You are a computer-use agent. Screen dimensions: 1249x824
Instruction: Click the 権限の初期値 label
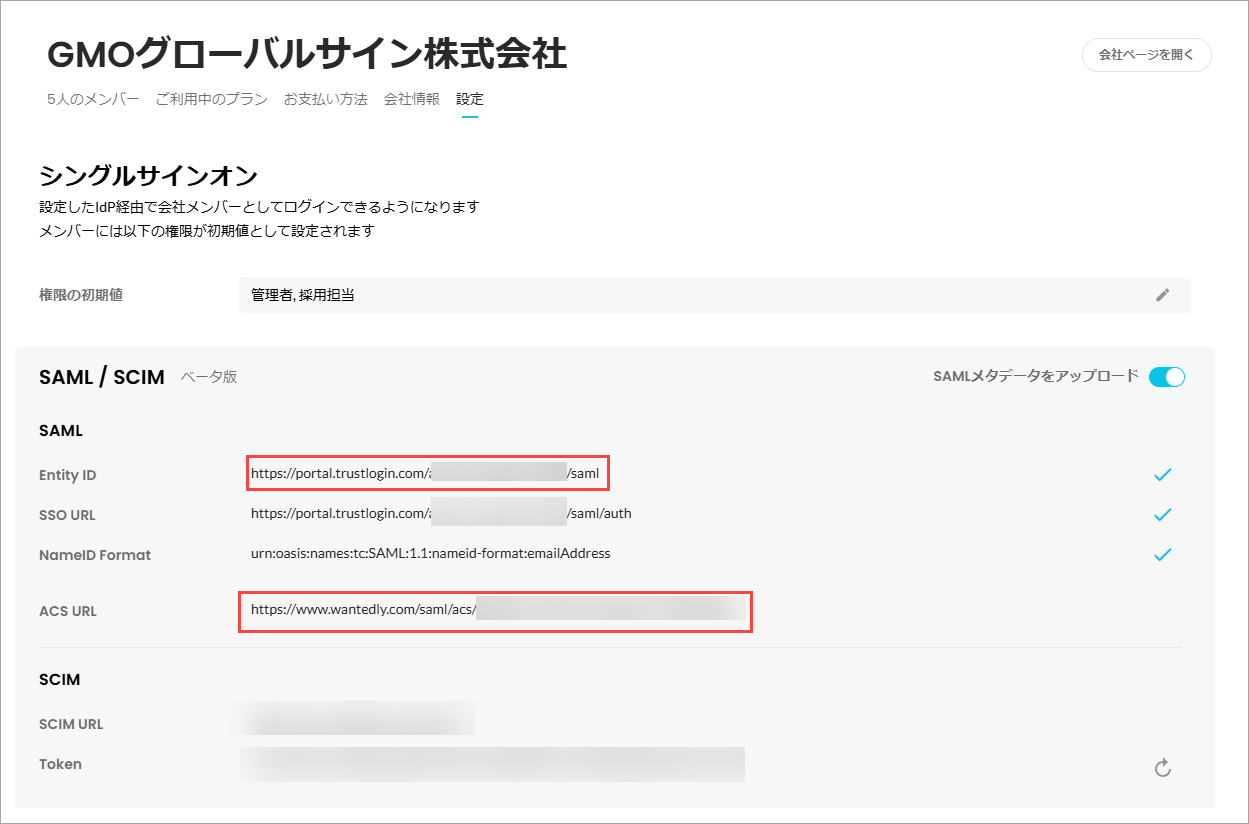[81, 295]
